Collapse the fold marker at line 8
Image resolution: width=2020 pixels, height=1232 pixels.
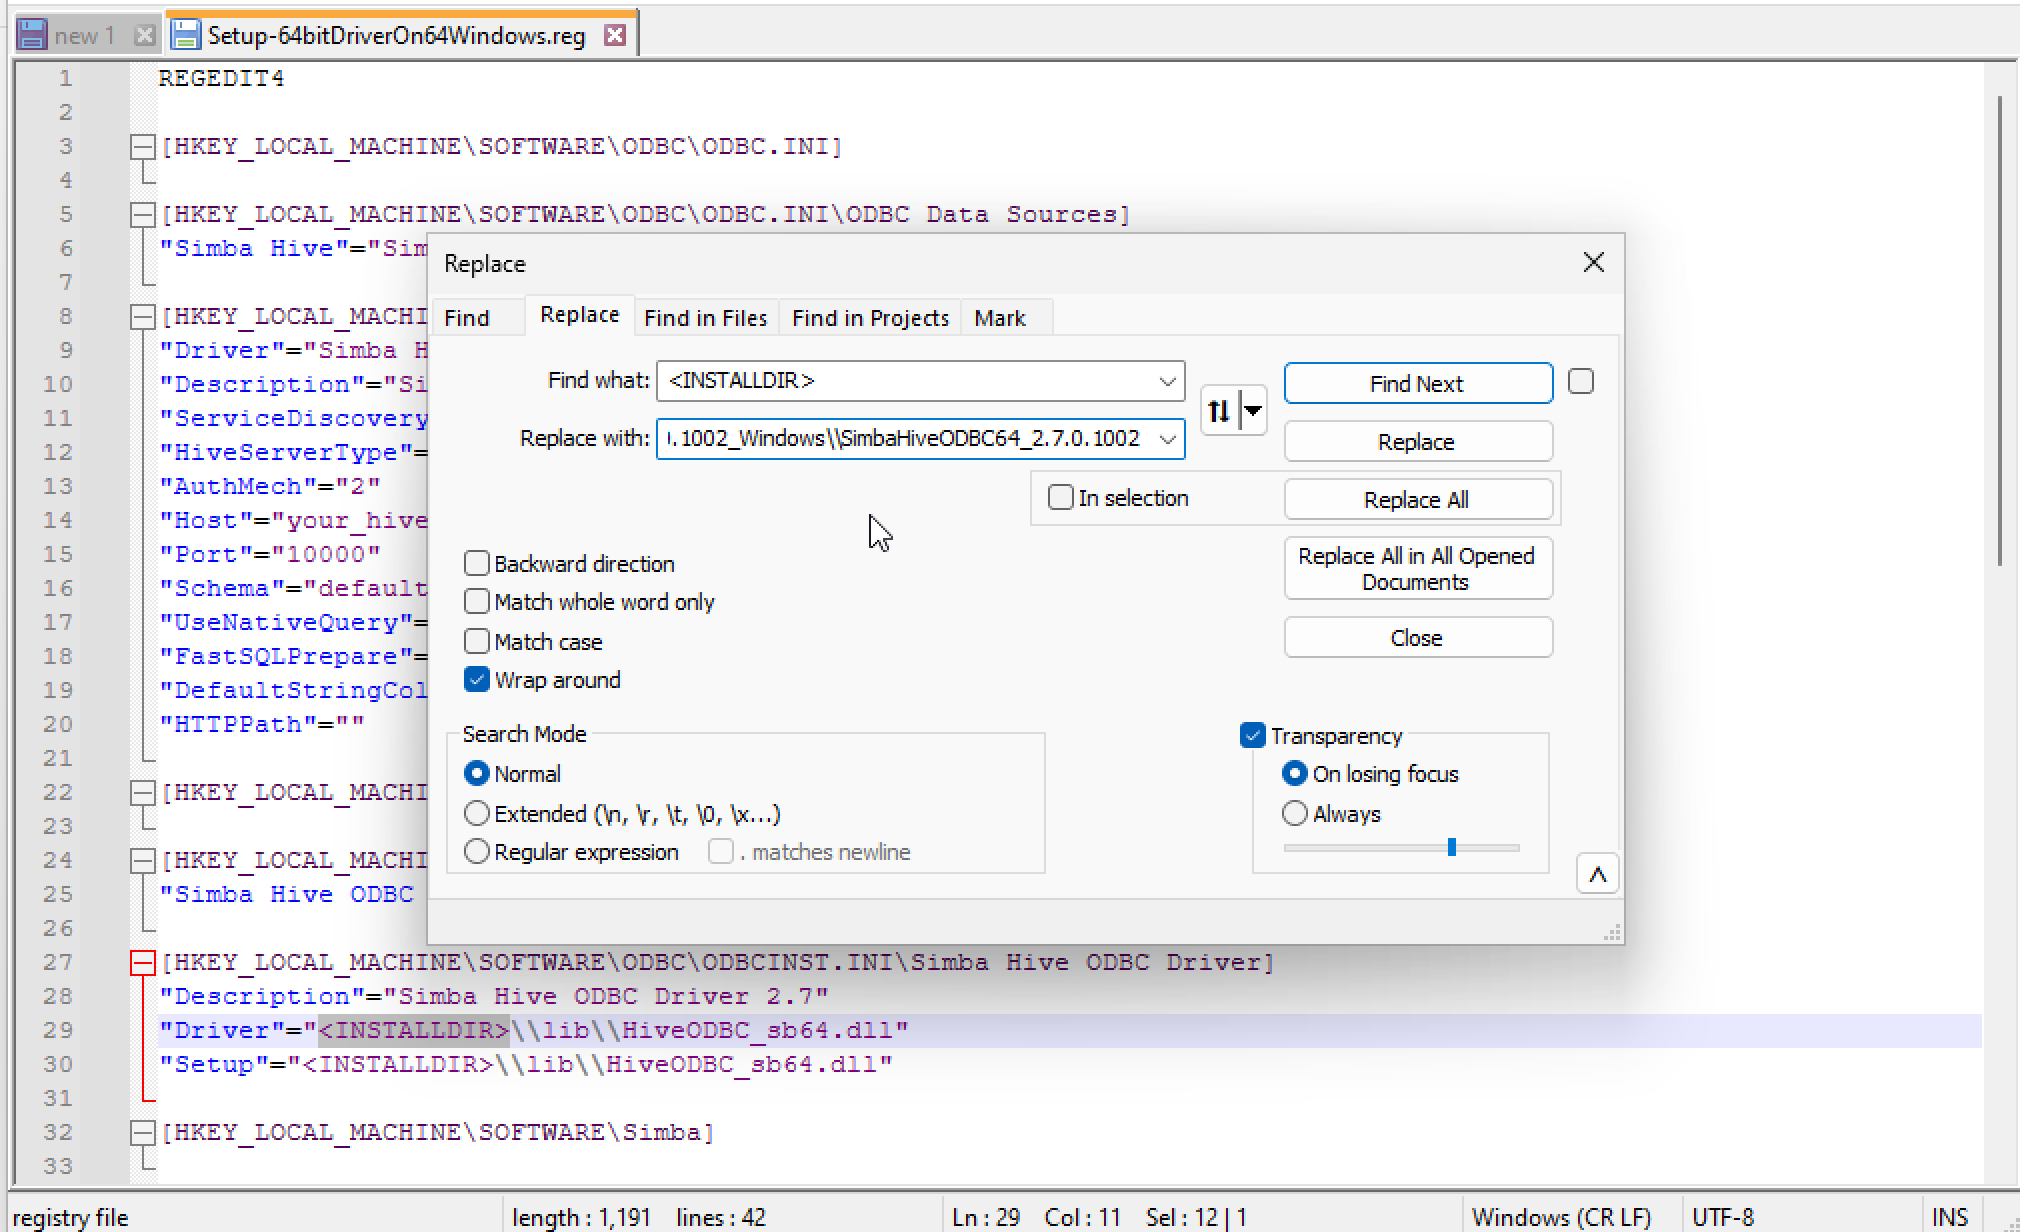click(143, 317)
